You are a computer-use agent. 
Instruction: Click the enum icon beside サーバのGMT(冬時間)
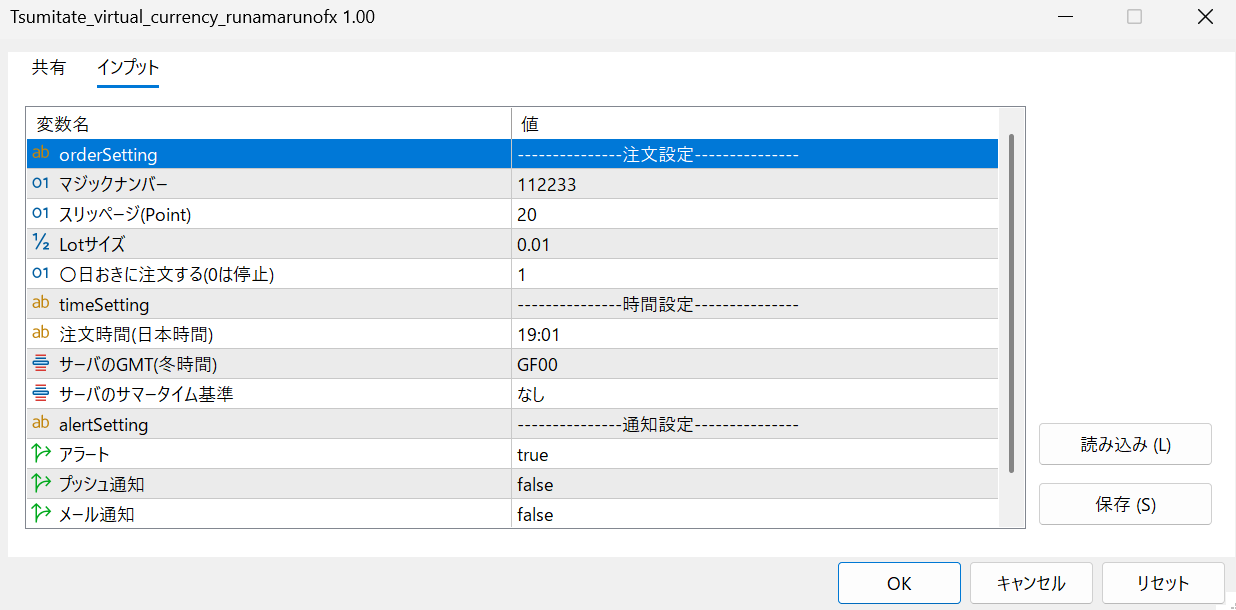pos(41,364)
